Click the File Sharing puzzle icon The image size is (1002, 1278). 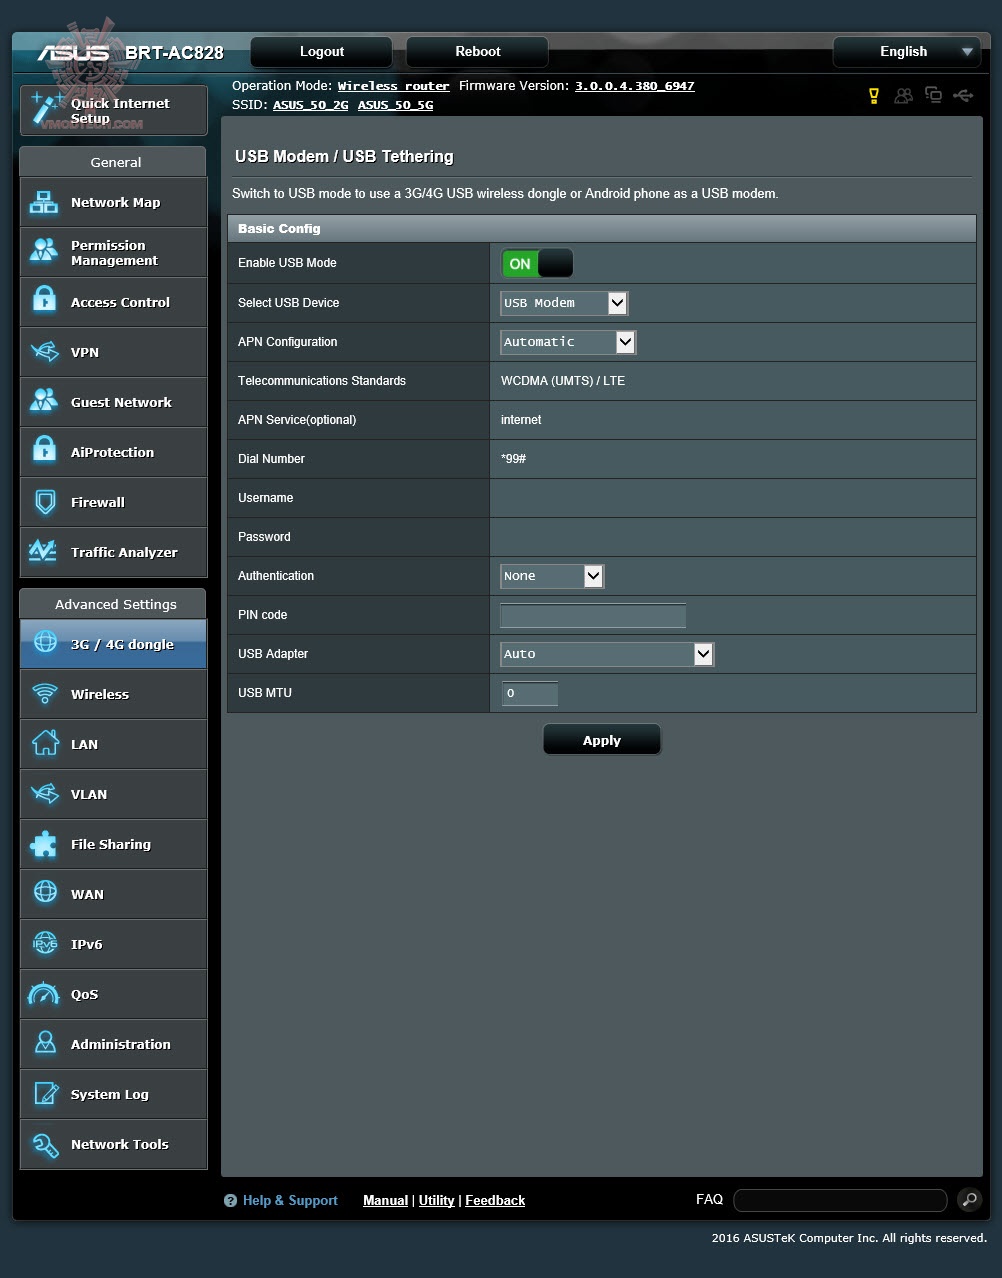pos(44,844)
